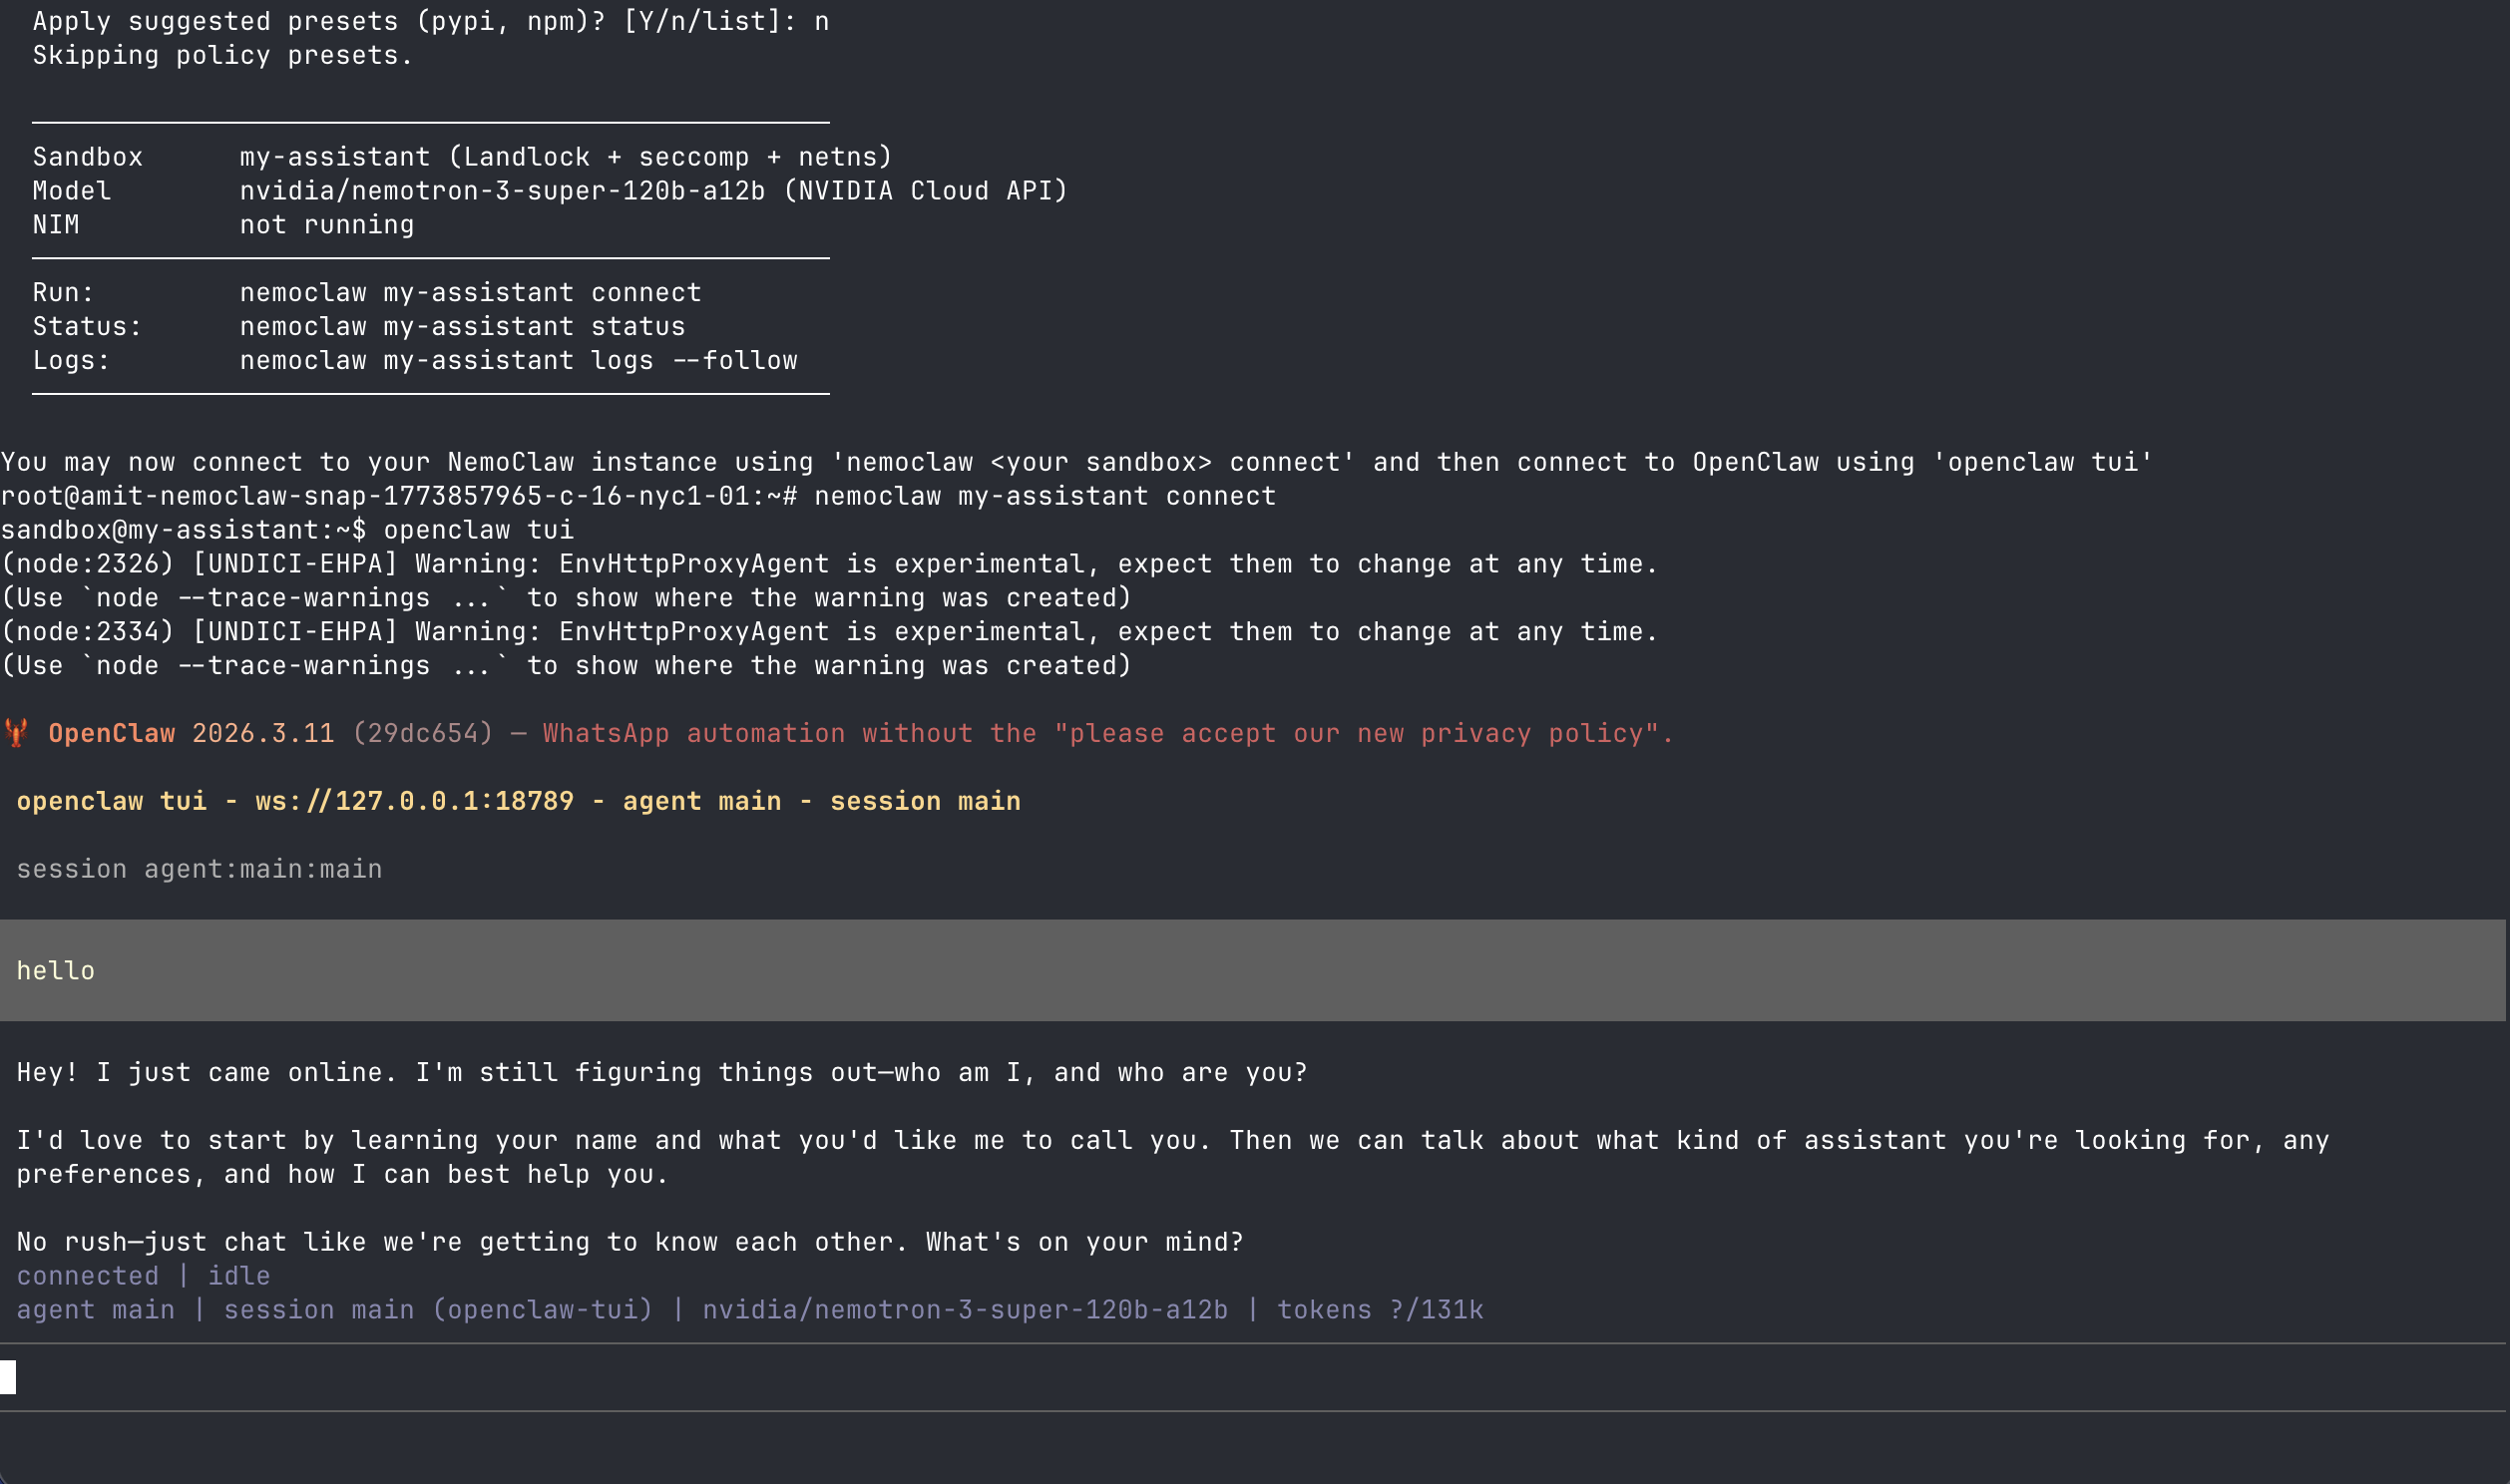The image size is (2510, 1484).
Task: Click the footer model name nvidia/nemotron-3-super-120b-a12b
Action: [x=964, y=1310]
